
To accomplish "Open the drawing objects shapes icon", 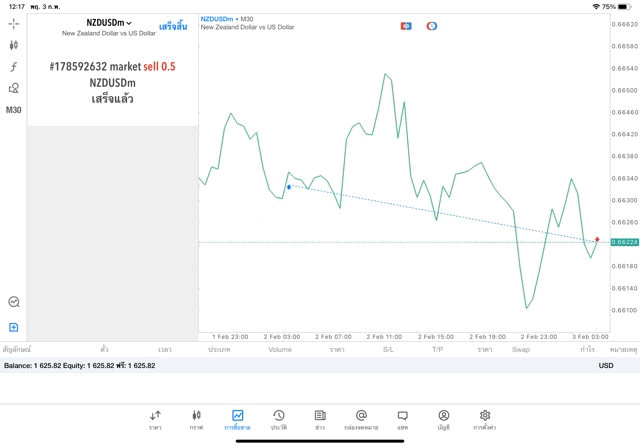I will [14, 88].
